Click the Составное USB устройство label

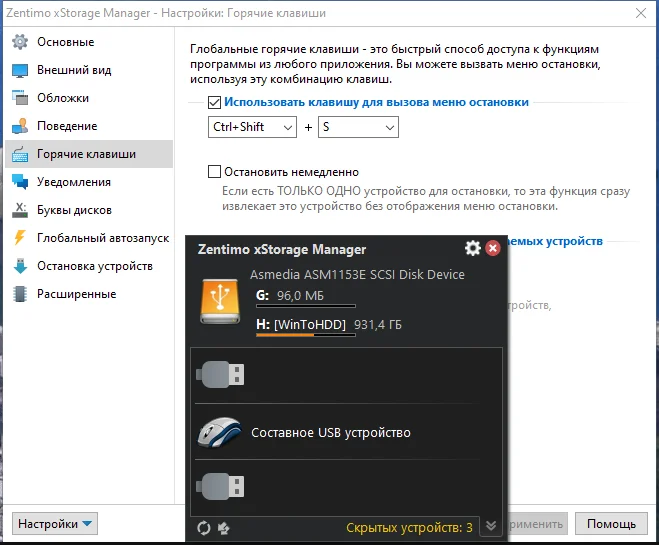[331, 432]
